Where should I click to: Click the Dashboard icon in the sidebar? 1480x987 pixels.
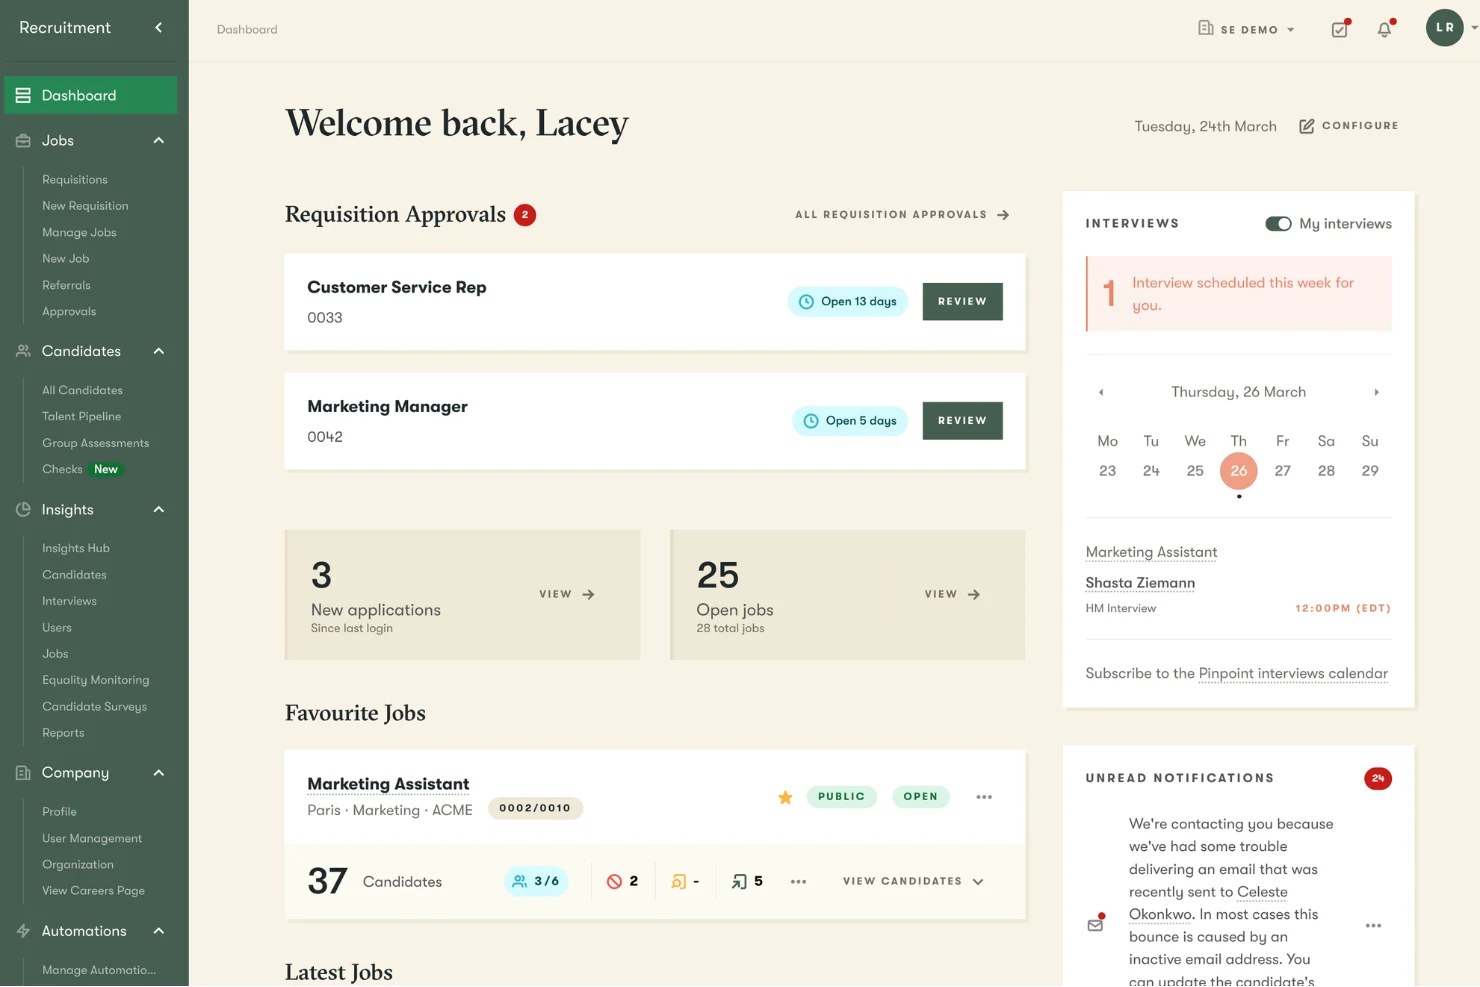(23, 96)
